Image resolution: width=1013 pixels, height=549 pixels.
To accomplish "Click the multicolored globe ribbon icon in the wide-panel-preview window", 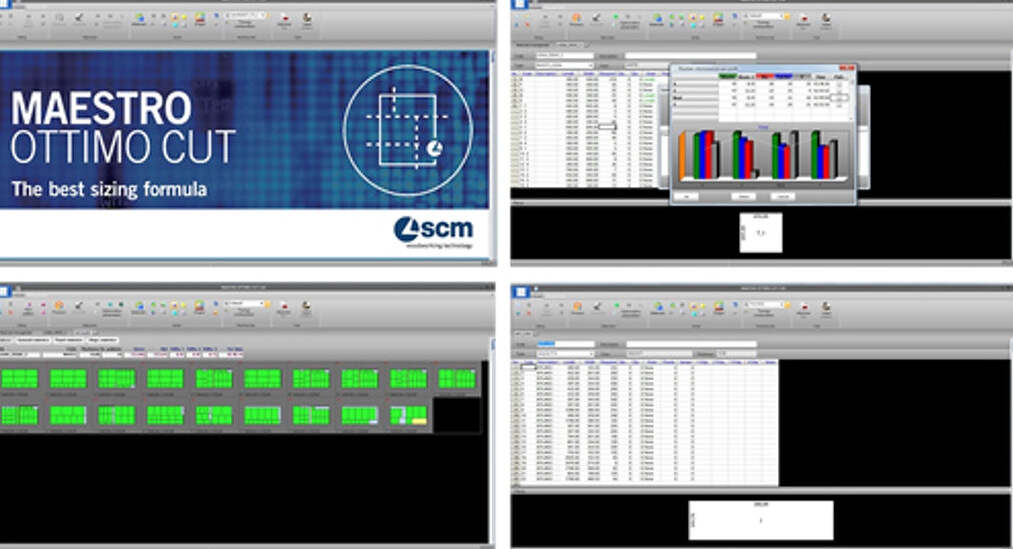I will point(658,307).
